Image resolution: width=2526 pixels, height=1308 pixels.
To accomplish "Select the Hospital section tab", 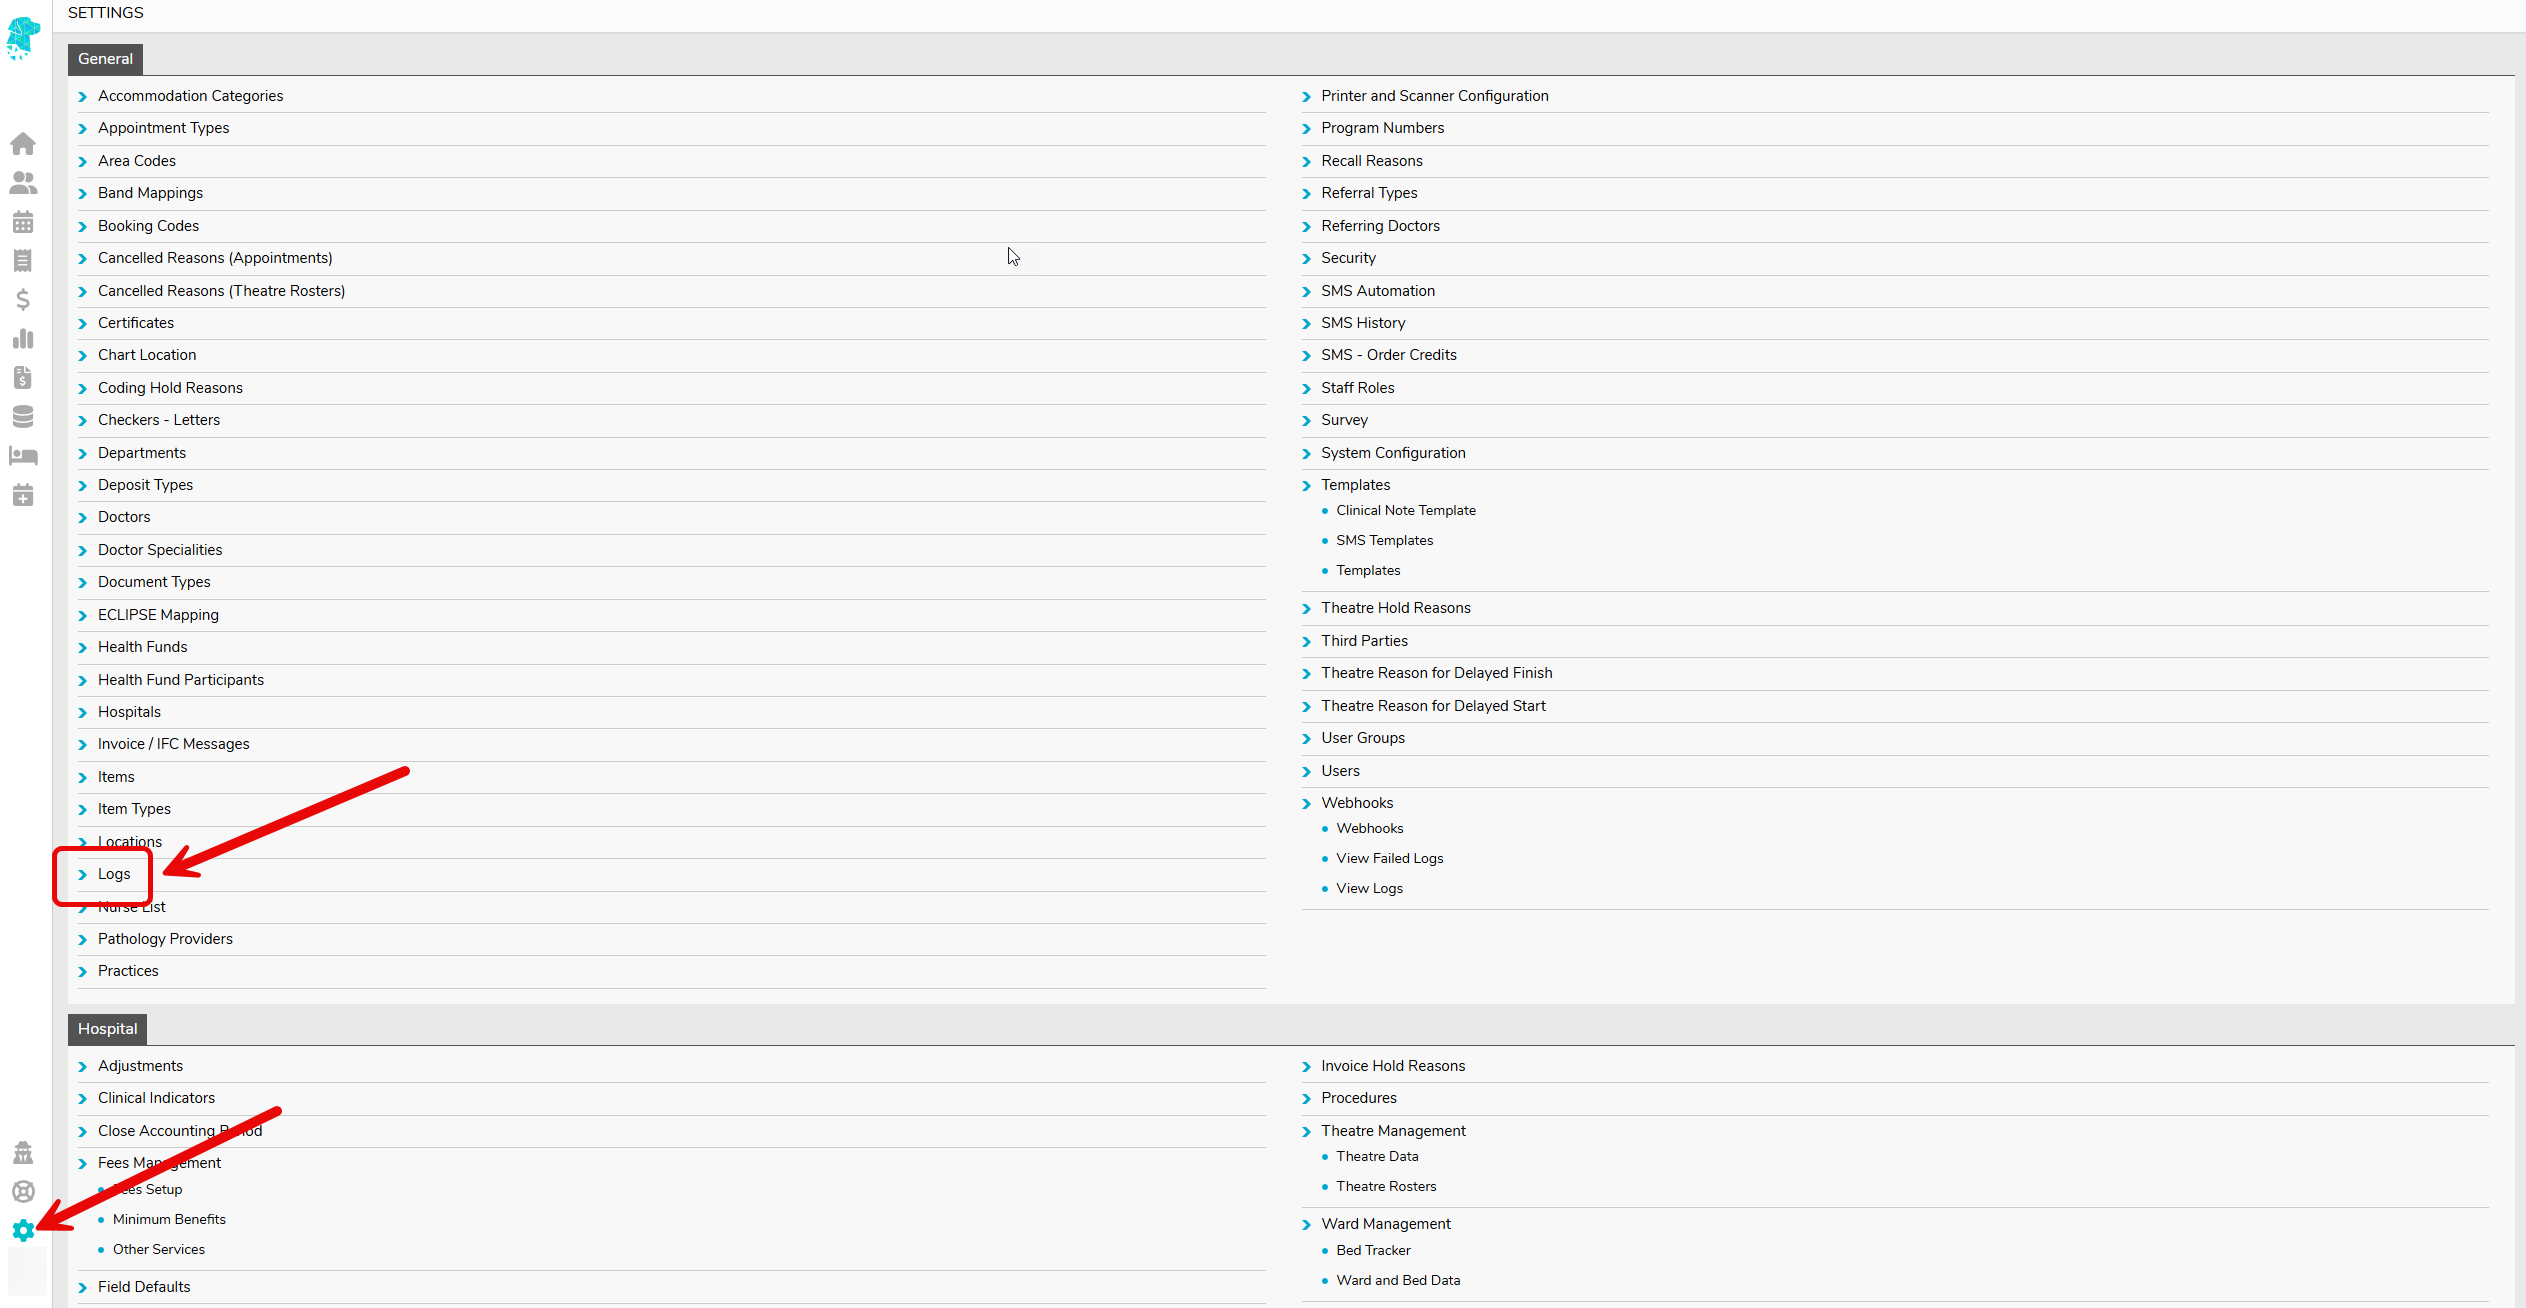I will [x=107, y=1029].
